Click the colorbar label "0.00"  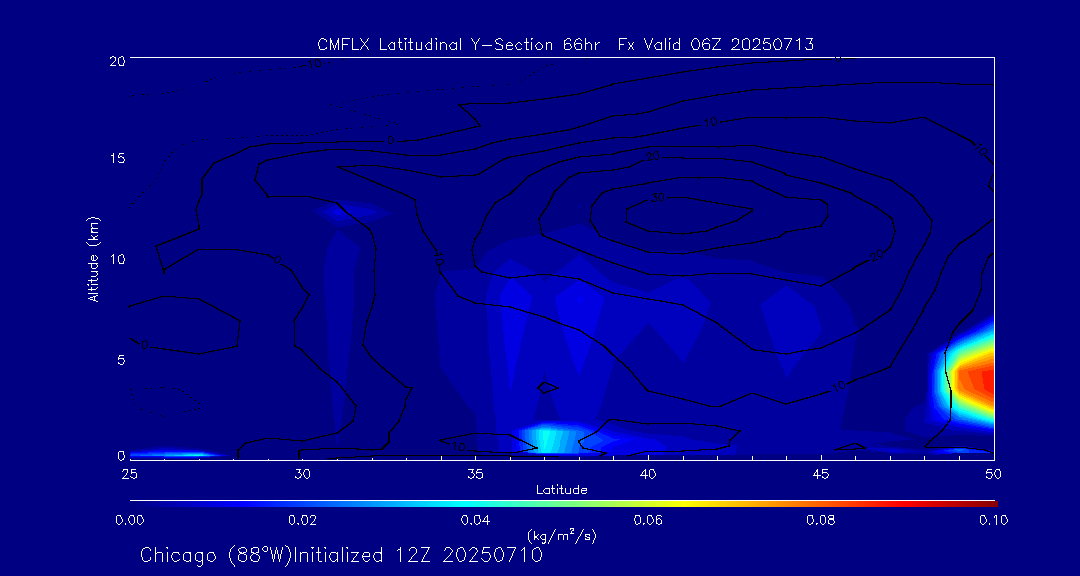[x=130, y=520]
